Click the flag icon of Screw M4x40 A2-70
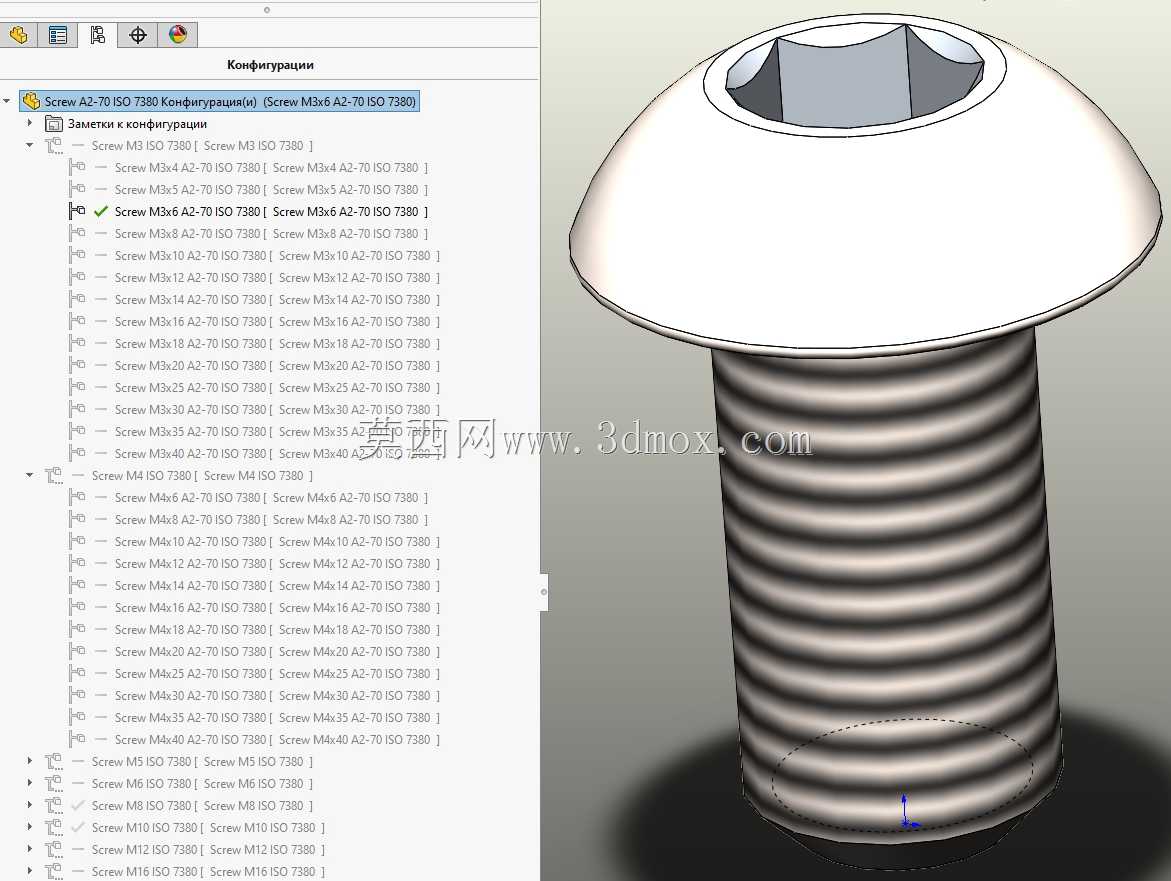The height and width of the screenshot is (881, 1171). pyautogui.click(x=77, y=739)
